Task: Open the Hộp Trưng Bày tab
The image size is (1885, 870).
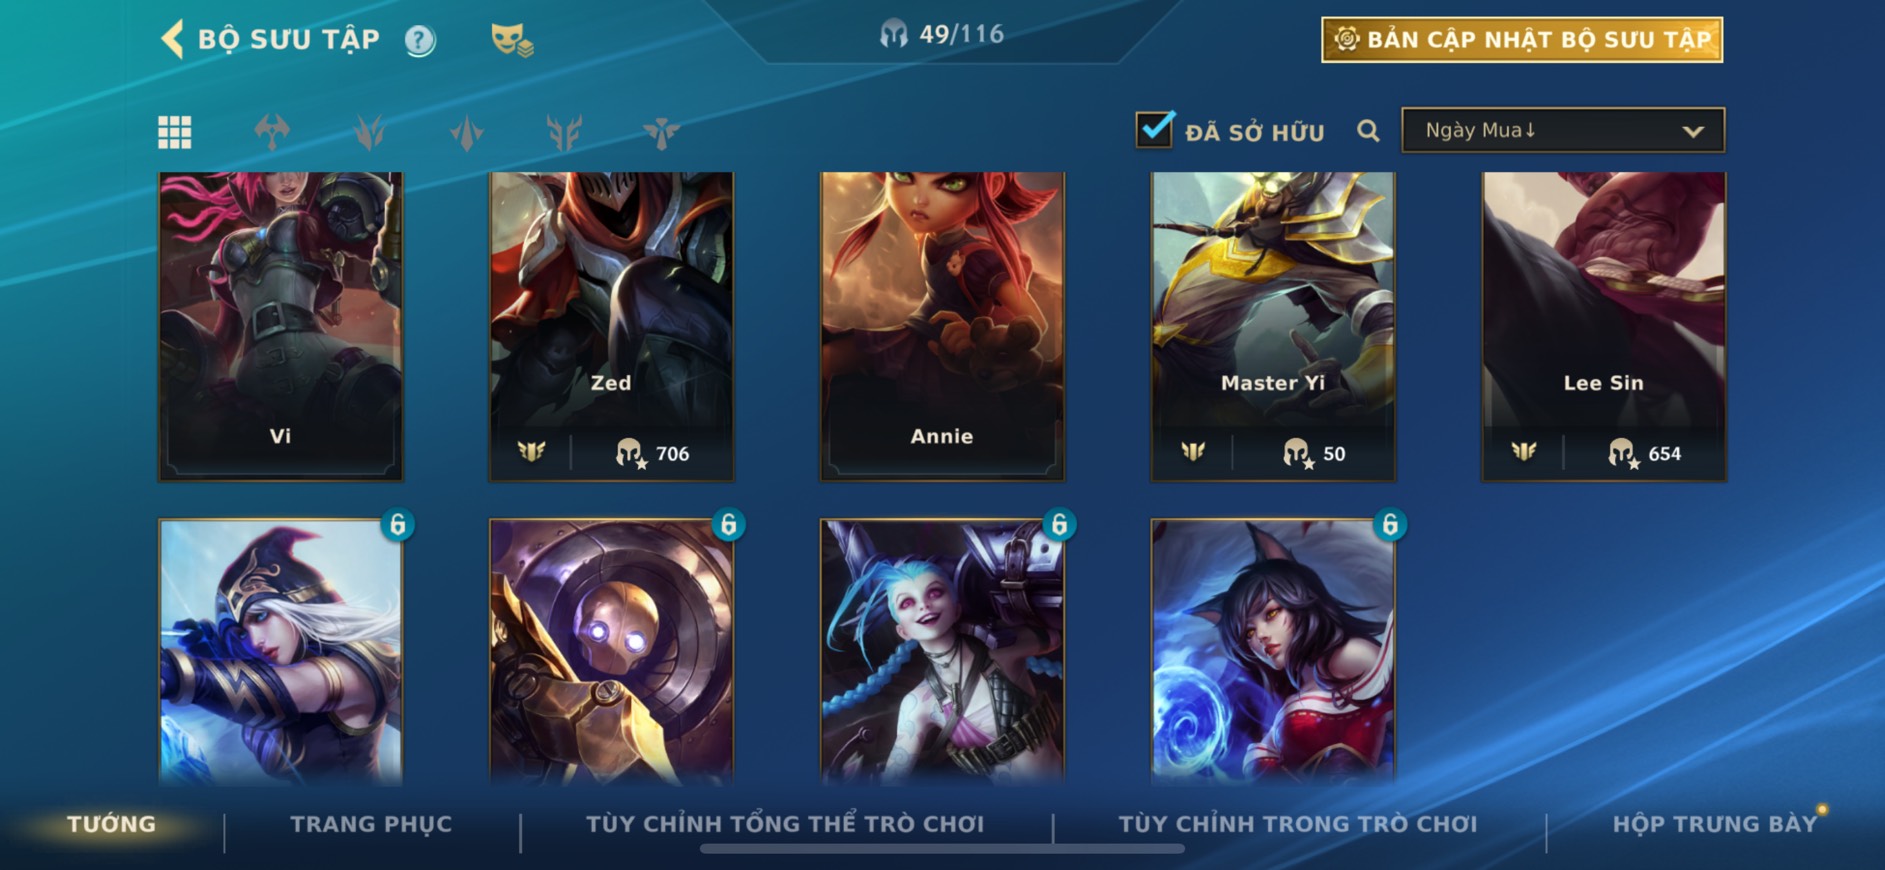Action: point(1714,824)
